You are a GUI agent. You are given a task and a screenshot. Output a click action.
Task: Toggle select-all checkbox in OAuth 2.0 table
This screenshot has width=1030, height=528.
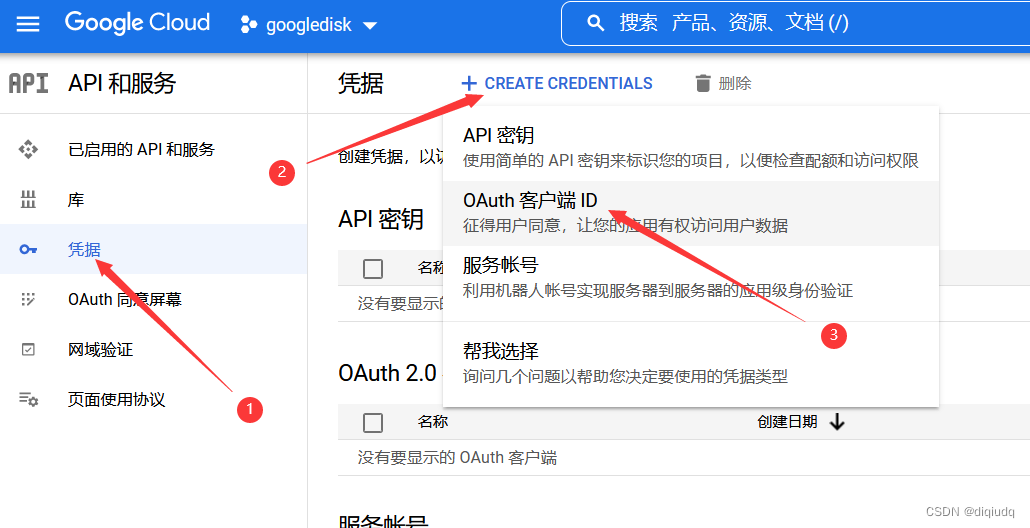pyautogui.click(x=372, y=422)
